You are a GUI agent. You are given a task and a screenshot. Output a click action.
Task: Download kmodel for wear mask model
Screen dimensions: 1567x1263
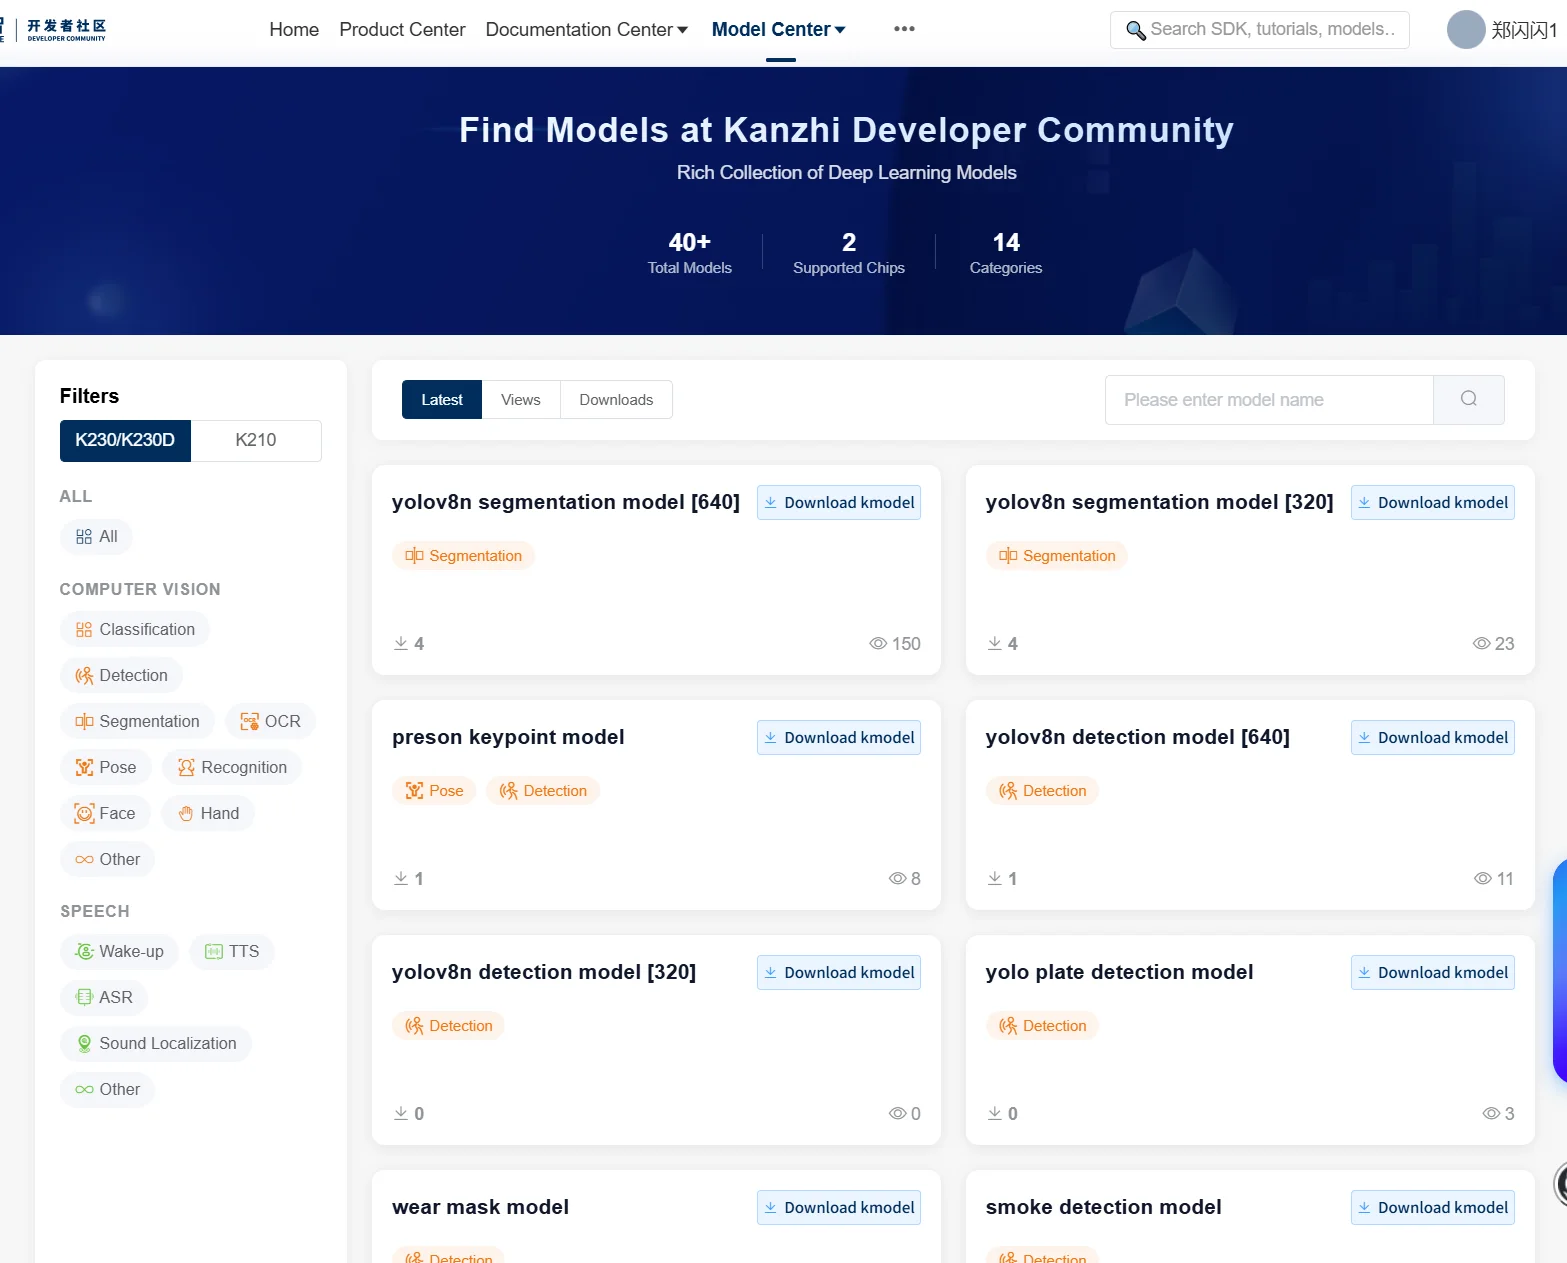click(x=839, y=1208)
